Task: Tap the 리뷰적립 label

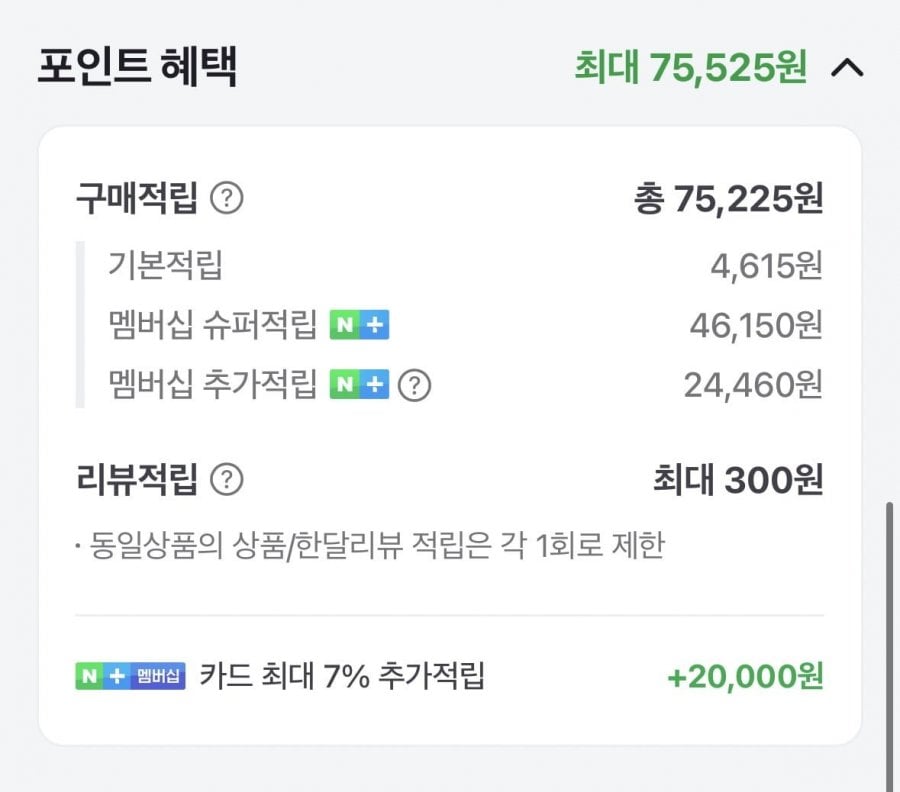Action: [137, 480]
